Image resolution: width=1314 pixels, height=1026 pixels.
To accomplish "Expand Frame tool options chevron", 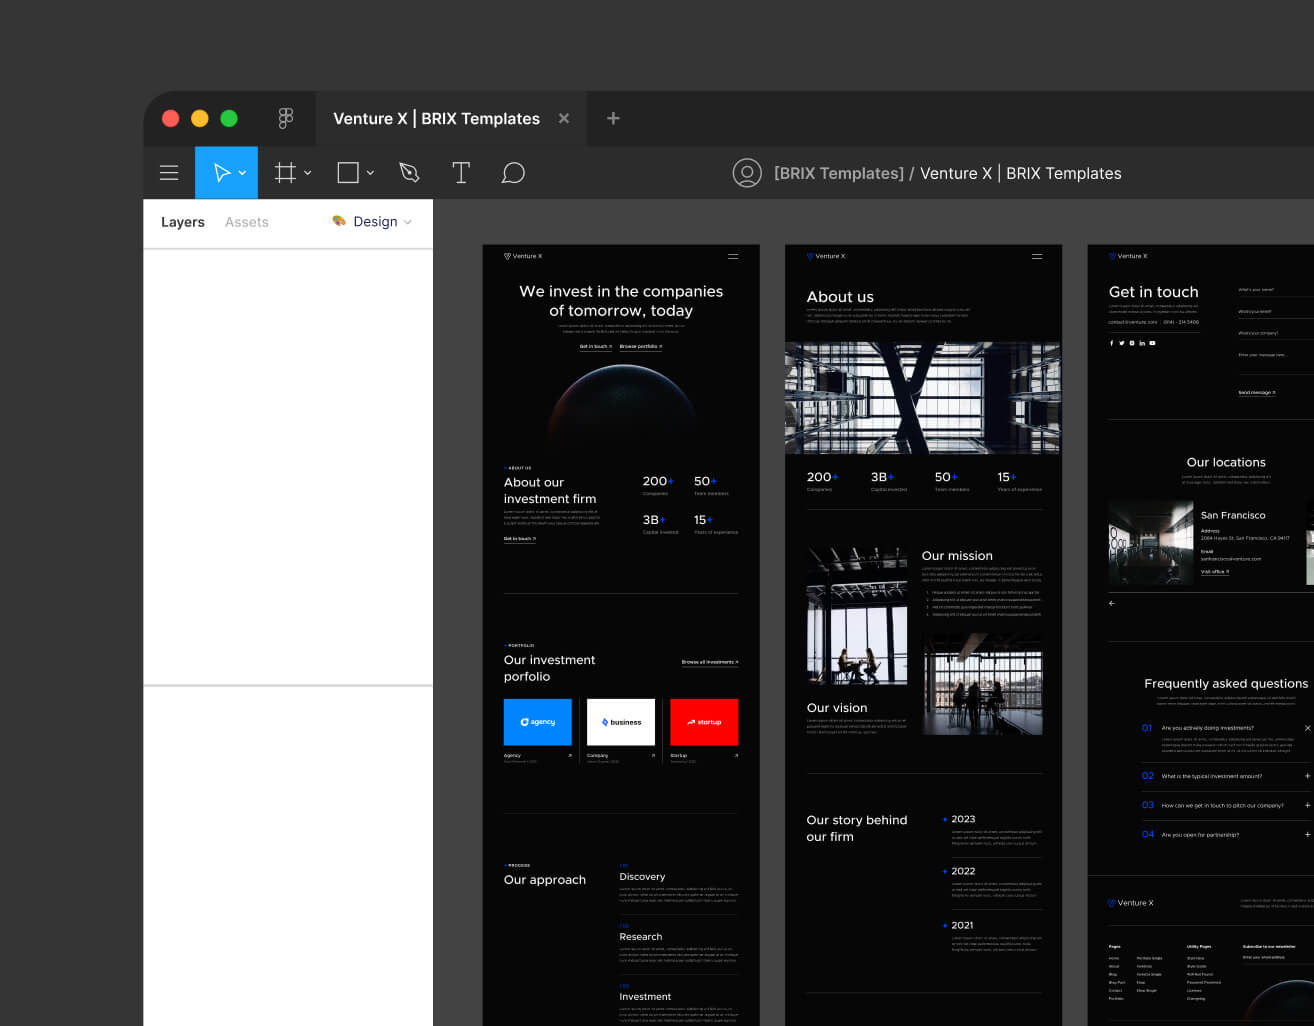I will [x=307, y=173].
